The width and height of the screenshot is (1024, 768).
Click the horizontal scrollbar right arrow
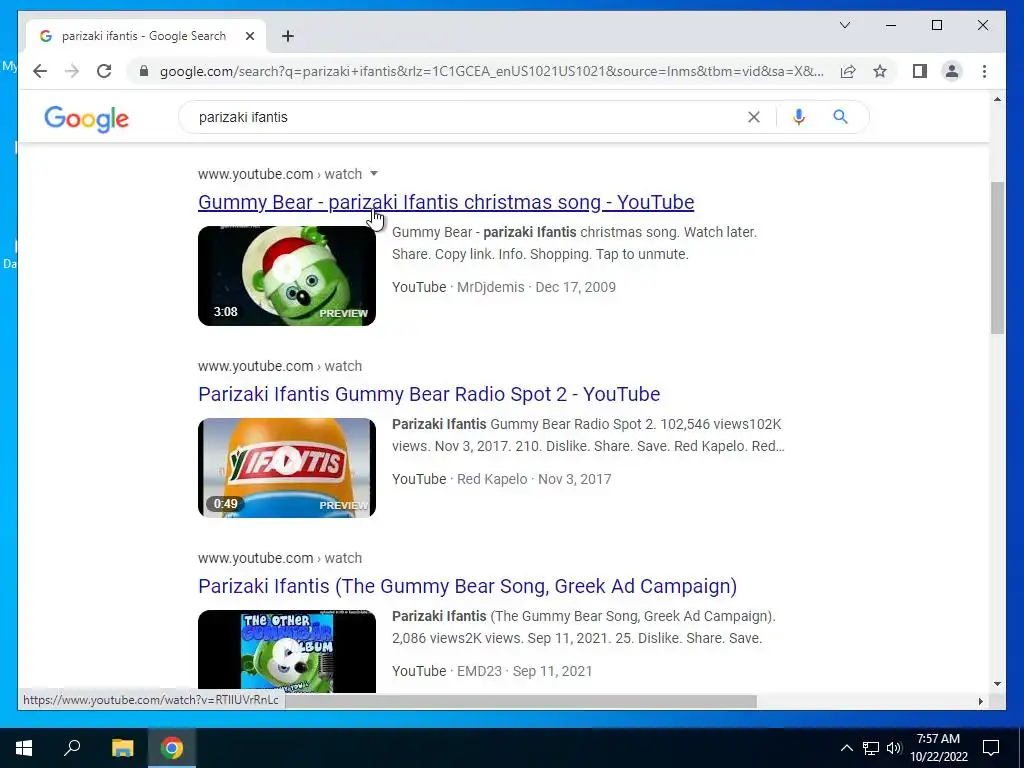(980, 701)
